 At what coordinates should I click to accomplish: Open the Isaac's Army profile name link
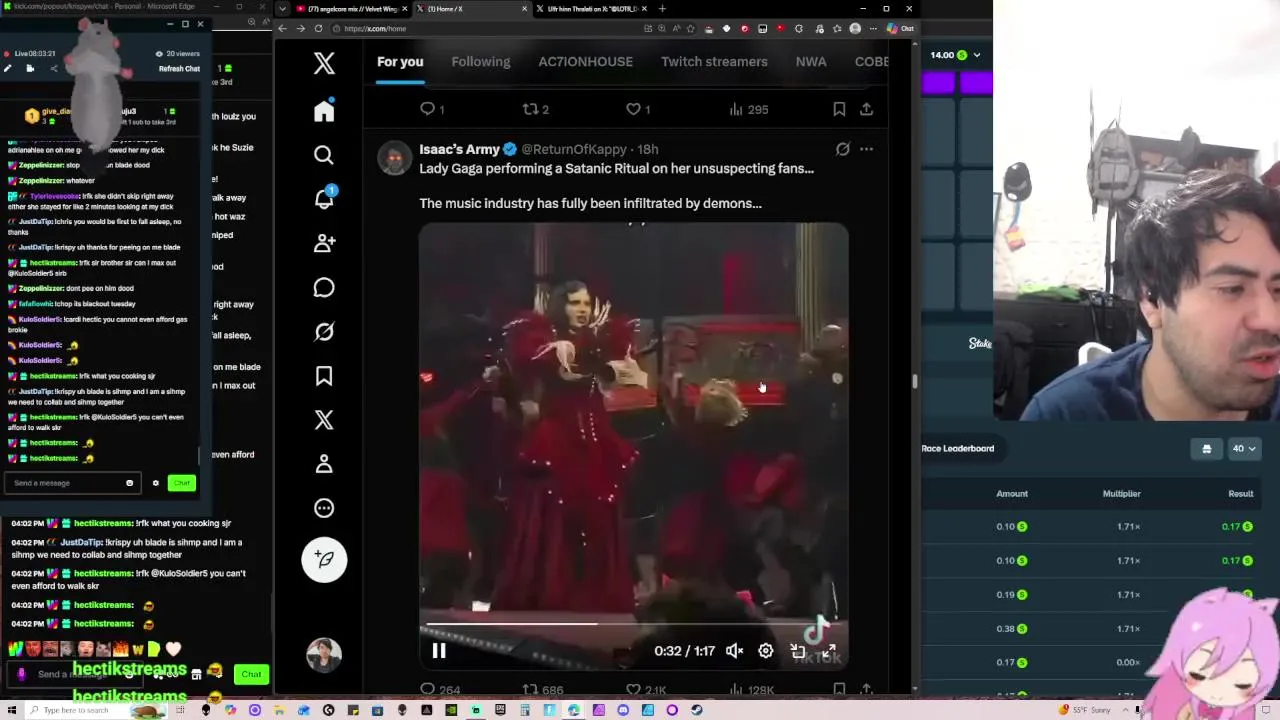[459, 149]
